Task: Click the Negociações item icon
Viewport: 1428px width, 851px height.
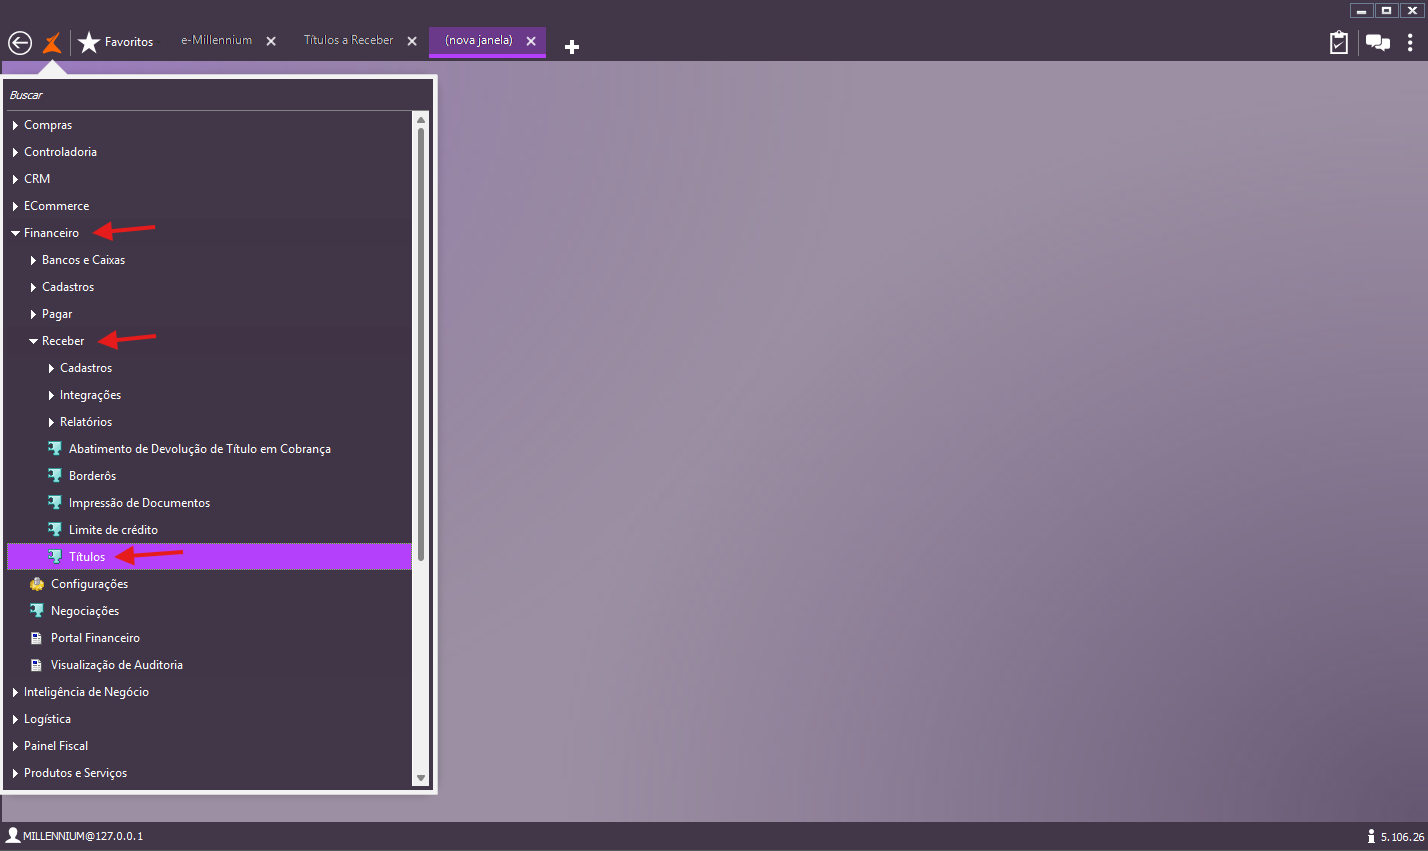Action: coord(37,610)
